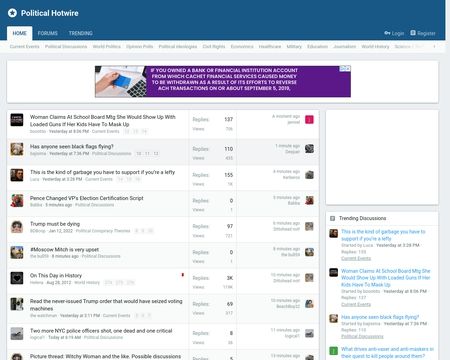Viewport: 450px width, 360px height.
Task: Expand the sub-navigation overflow arrow
Action: pos(434,46)
